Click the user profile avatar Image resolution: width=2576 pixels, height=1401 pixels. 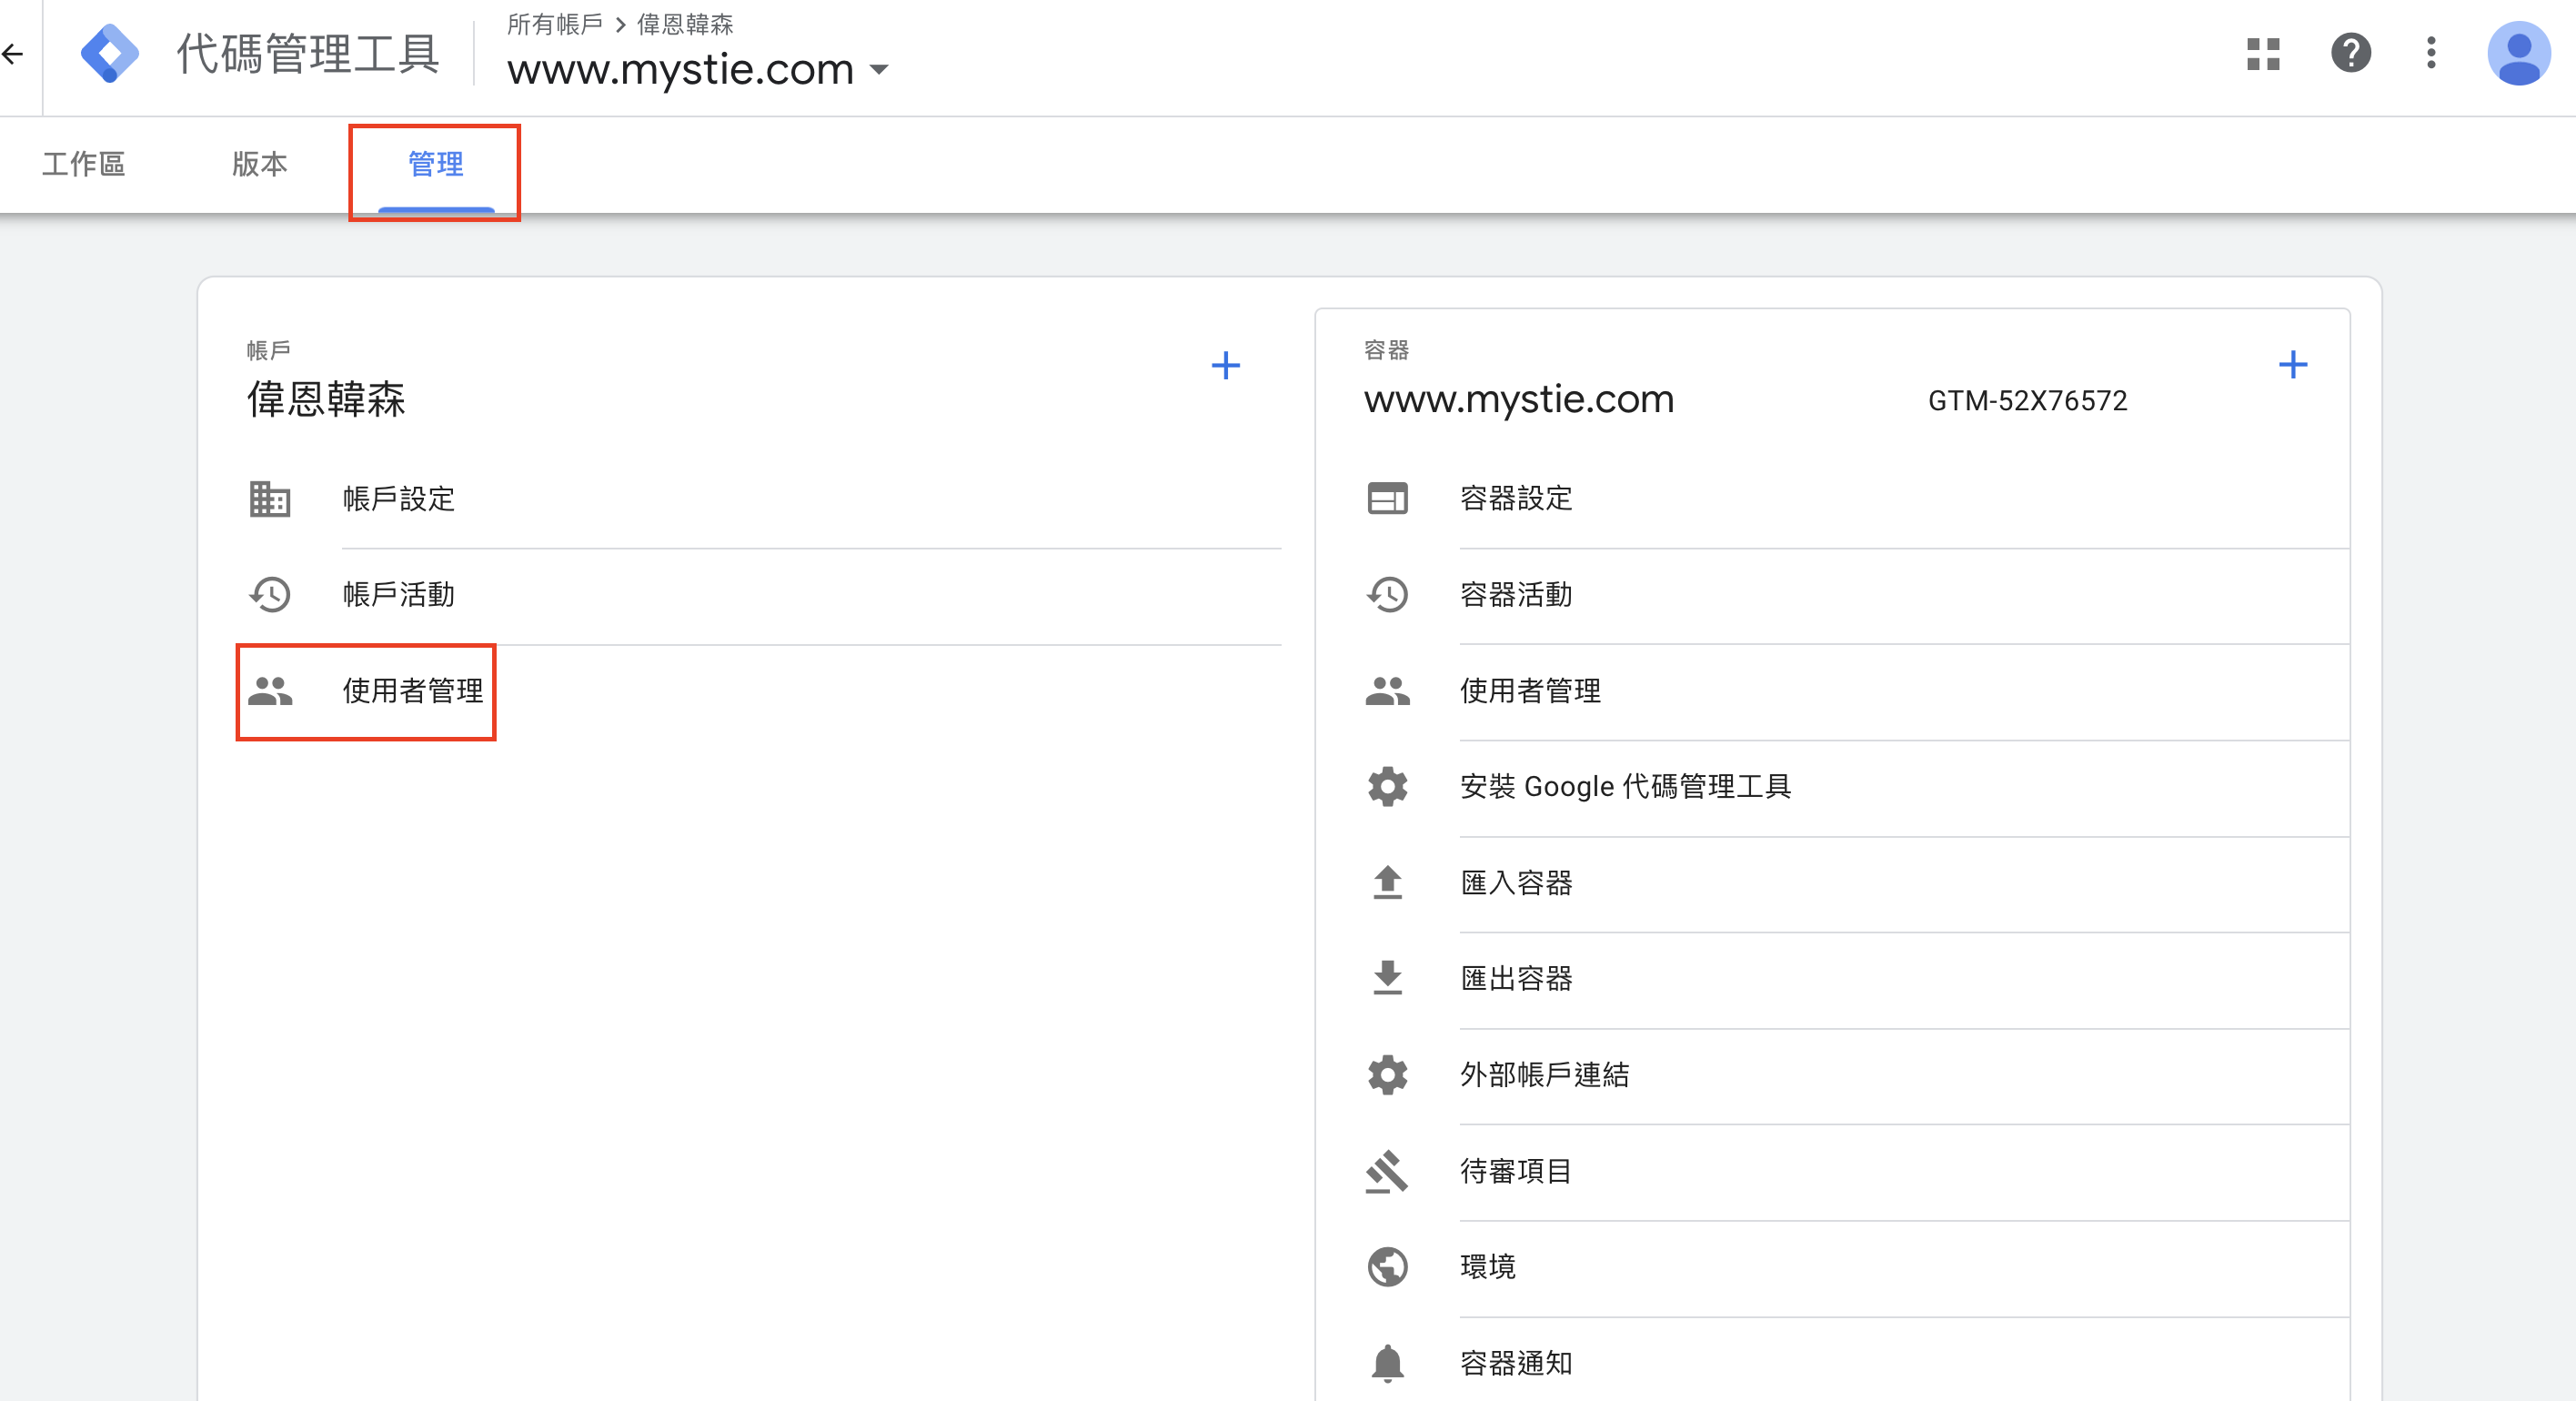2518,54
